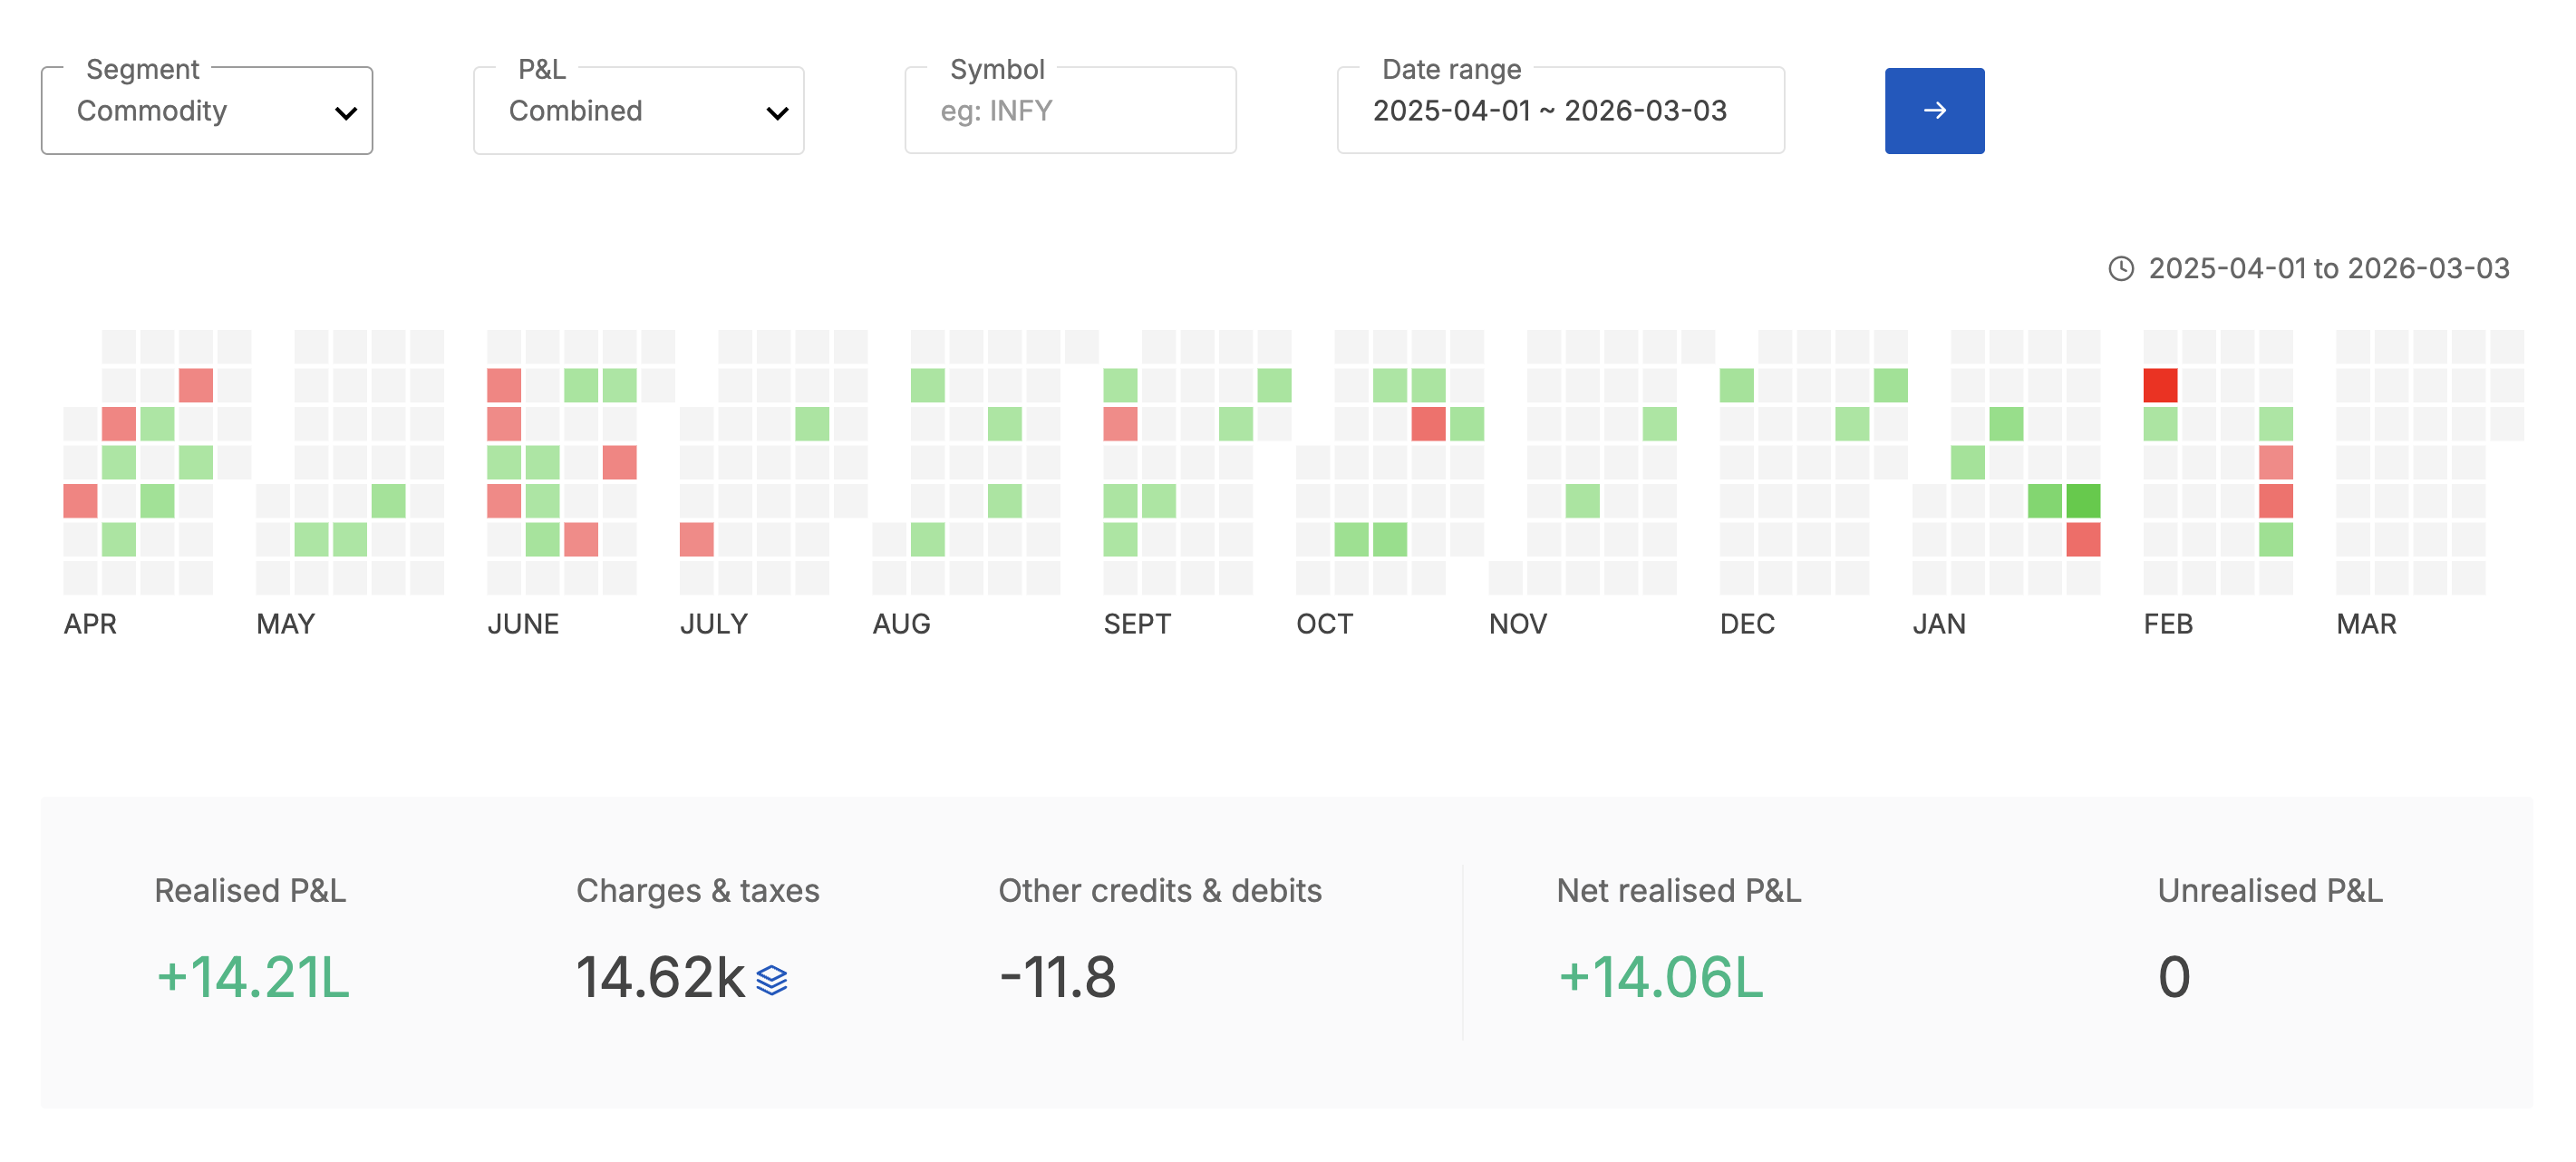This screenshot has width=2576, height=1162.
Task: Click the lone red July heatmap cell
Action: [x=696, y=539]
